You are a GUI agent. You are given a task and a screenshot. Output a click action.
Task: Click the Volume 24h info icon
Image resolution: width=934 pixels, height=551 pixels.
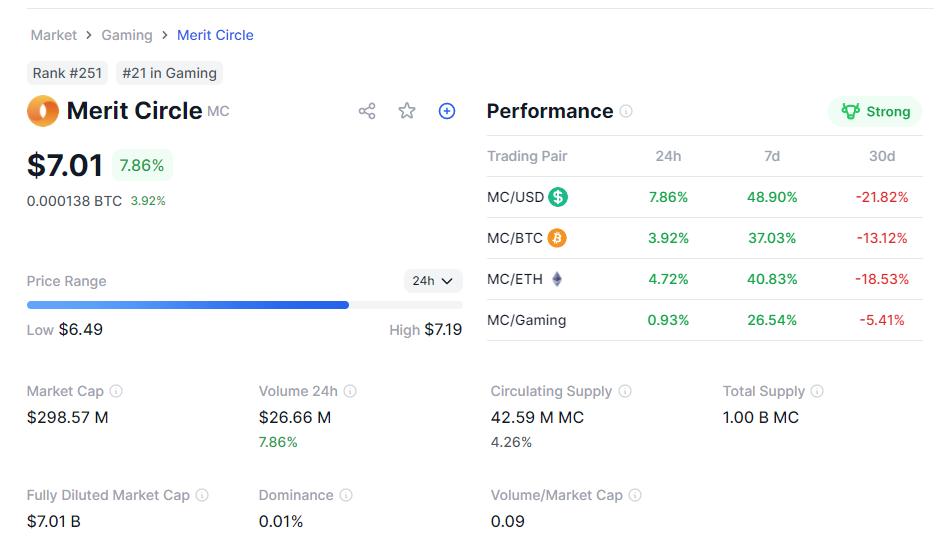[350, 391]
